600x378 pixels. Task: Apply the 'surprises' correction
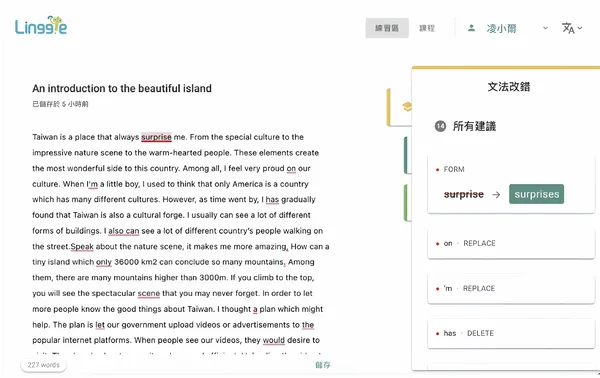coord(536,194)
